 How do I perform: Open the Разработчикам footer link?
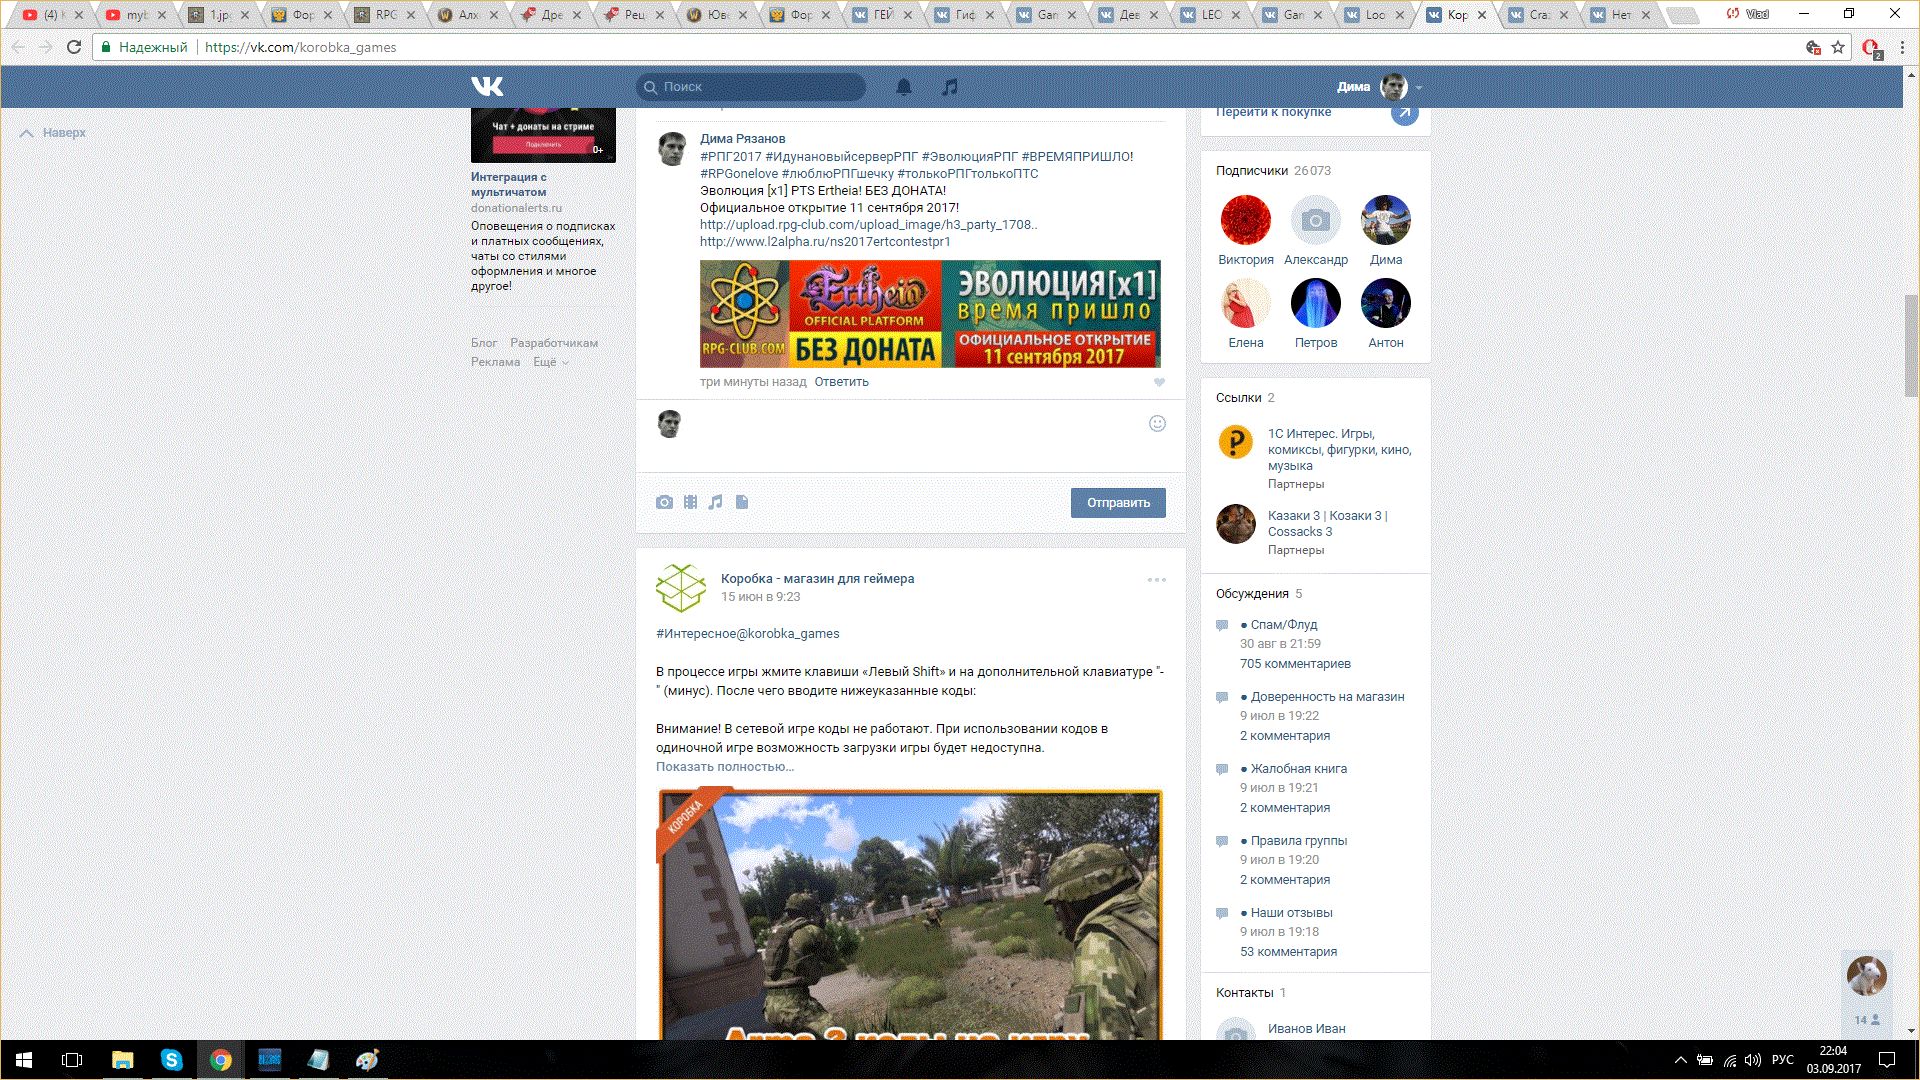[554, 343]
